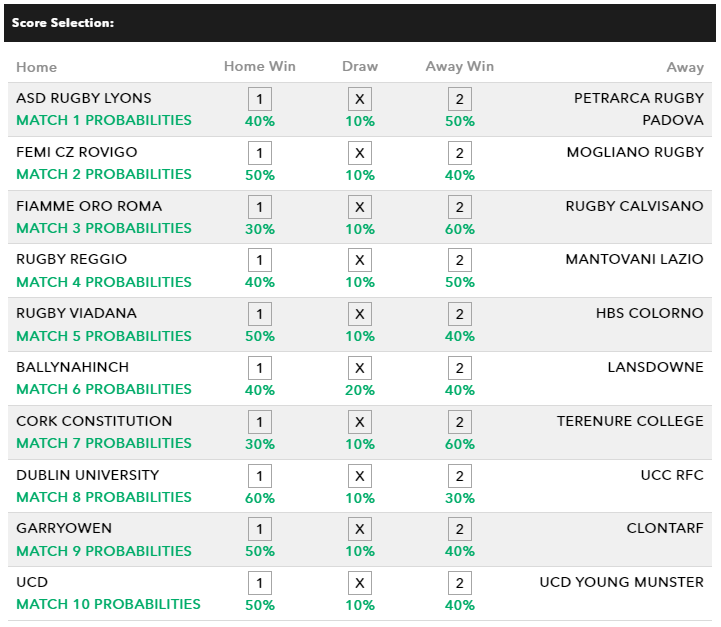Image resolution: width=721 pixels, height=627 pixels.
Task: Open Match 3 Probabilities link
Action: click(103, 228)
